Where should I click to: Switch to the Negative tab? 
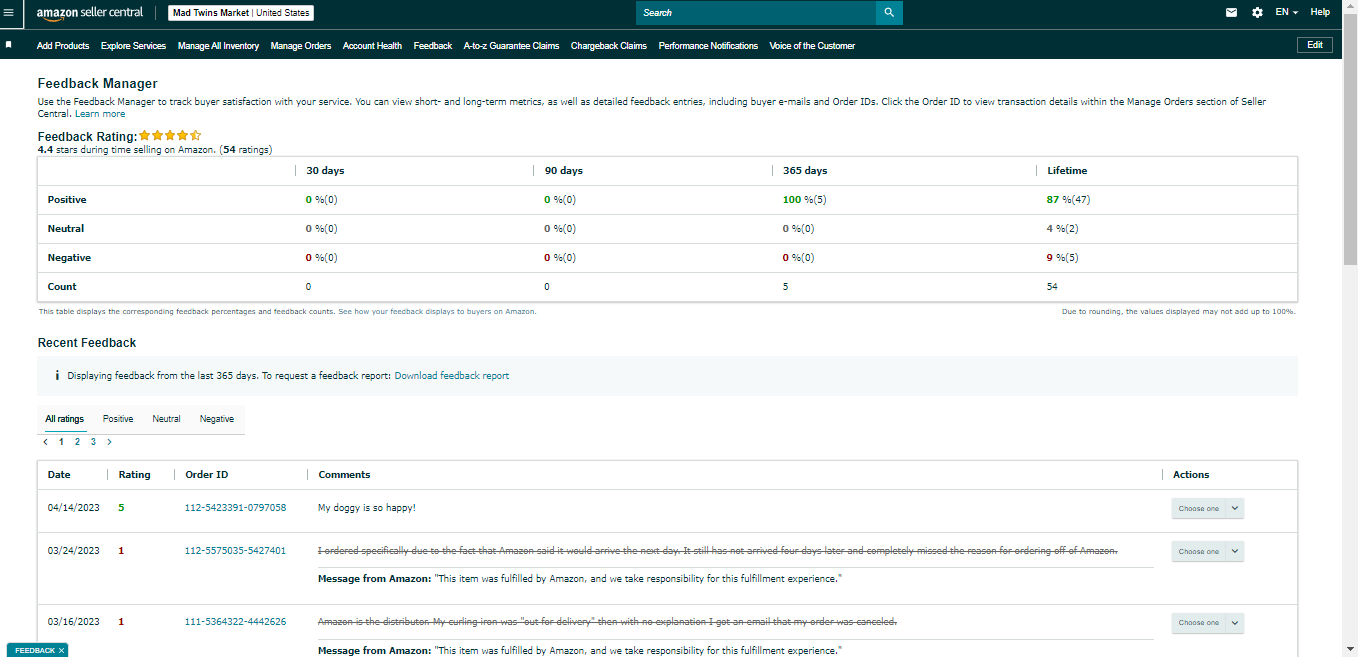(217, 419)
